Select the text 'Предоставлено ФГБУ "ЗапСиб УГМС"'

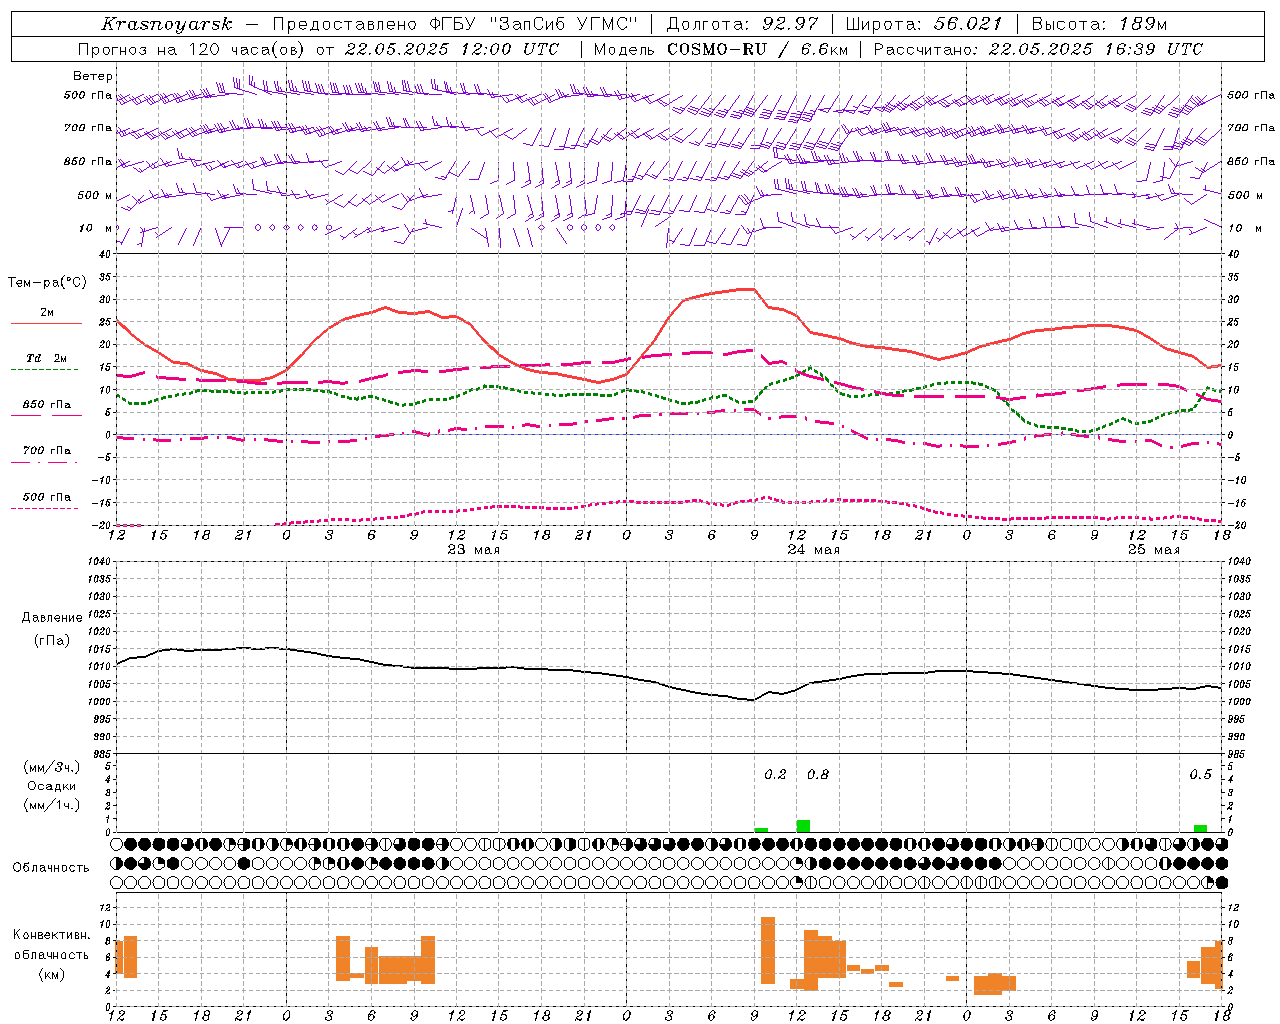(x=455, y=24)
